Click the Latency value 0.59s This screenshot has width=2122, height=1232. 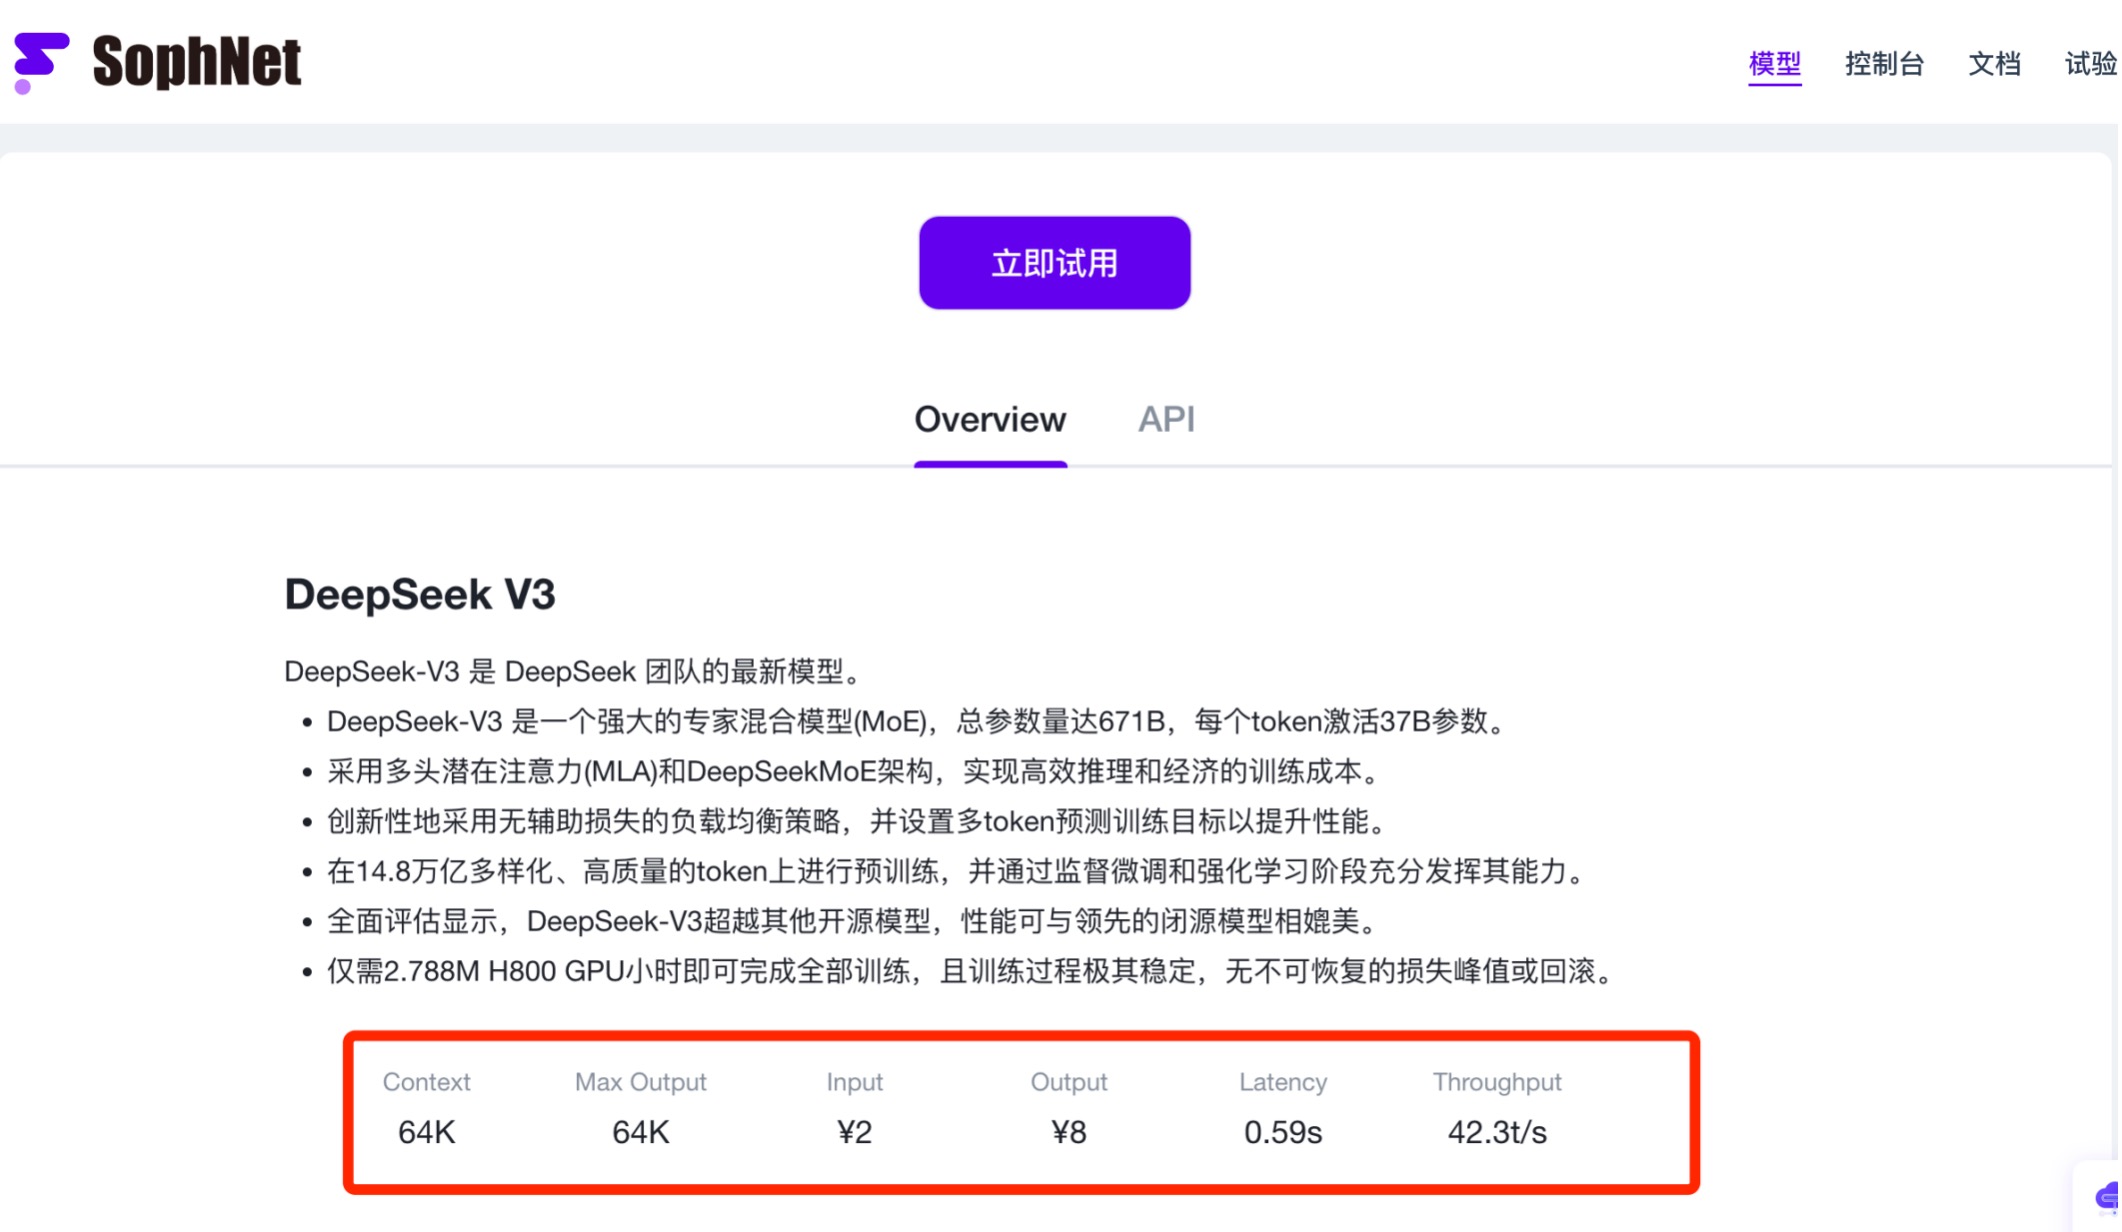click(x=1282, y=1132)
